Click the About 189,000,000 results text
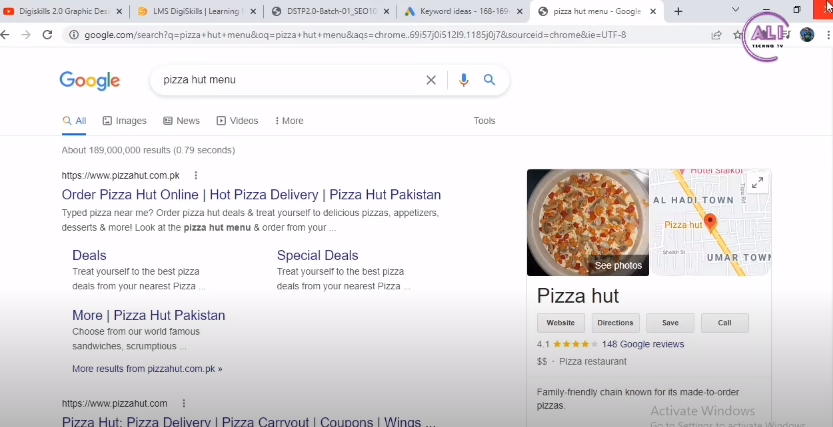The image size is (833, 427). (x=148, y=150)
